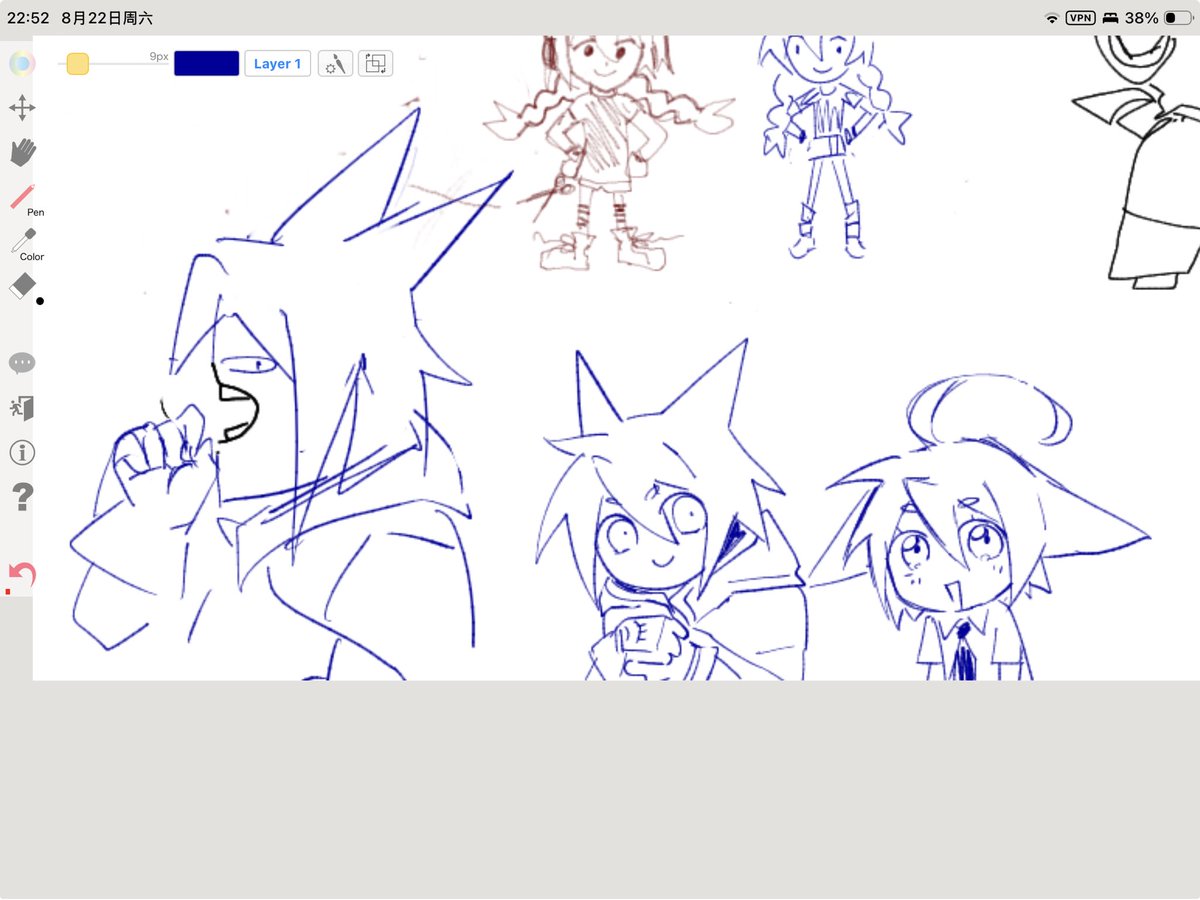This screenshot has width=1200, height=900.
Task: Select the Eraser tool
Action: [x=22, y=286]
